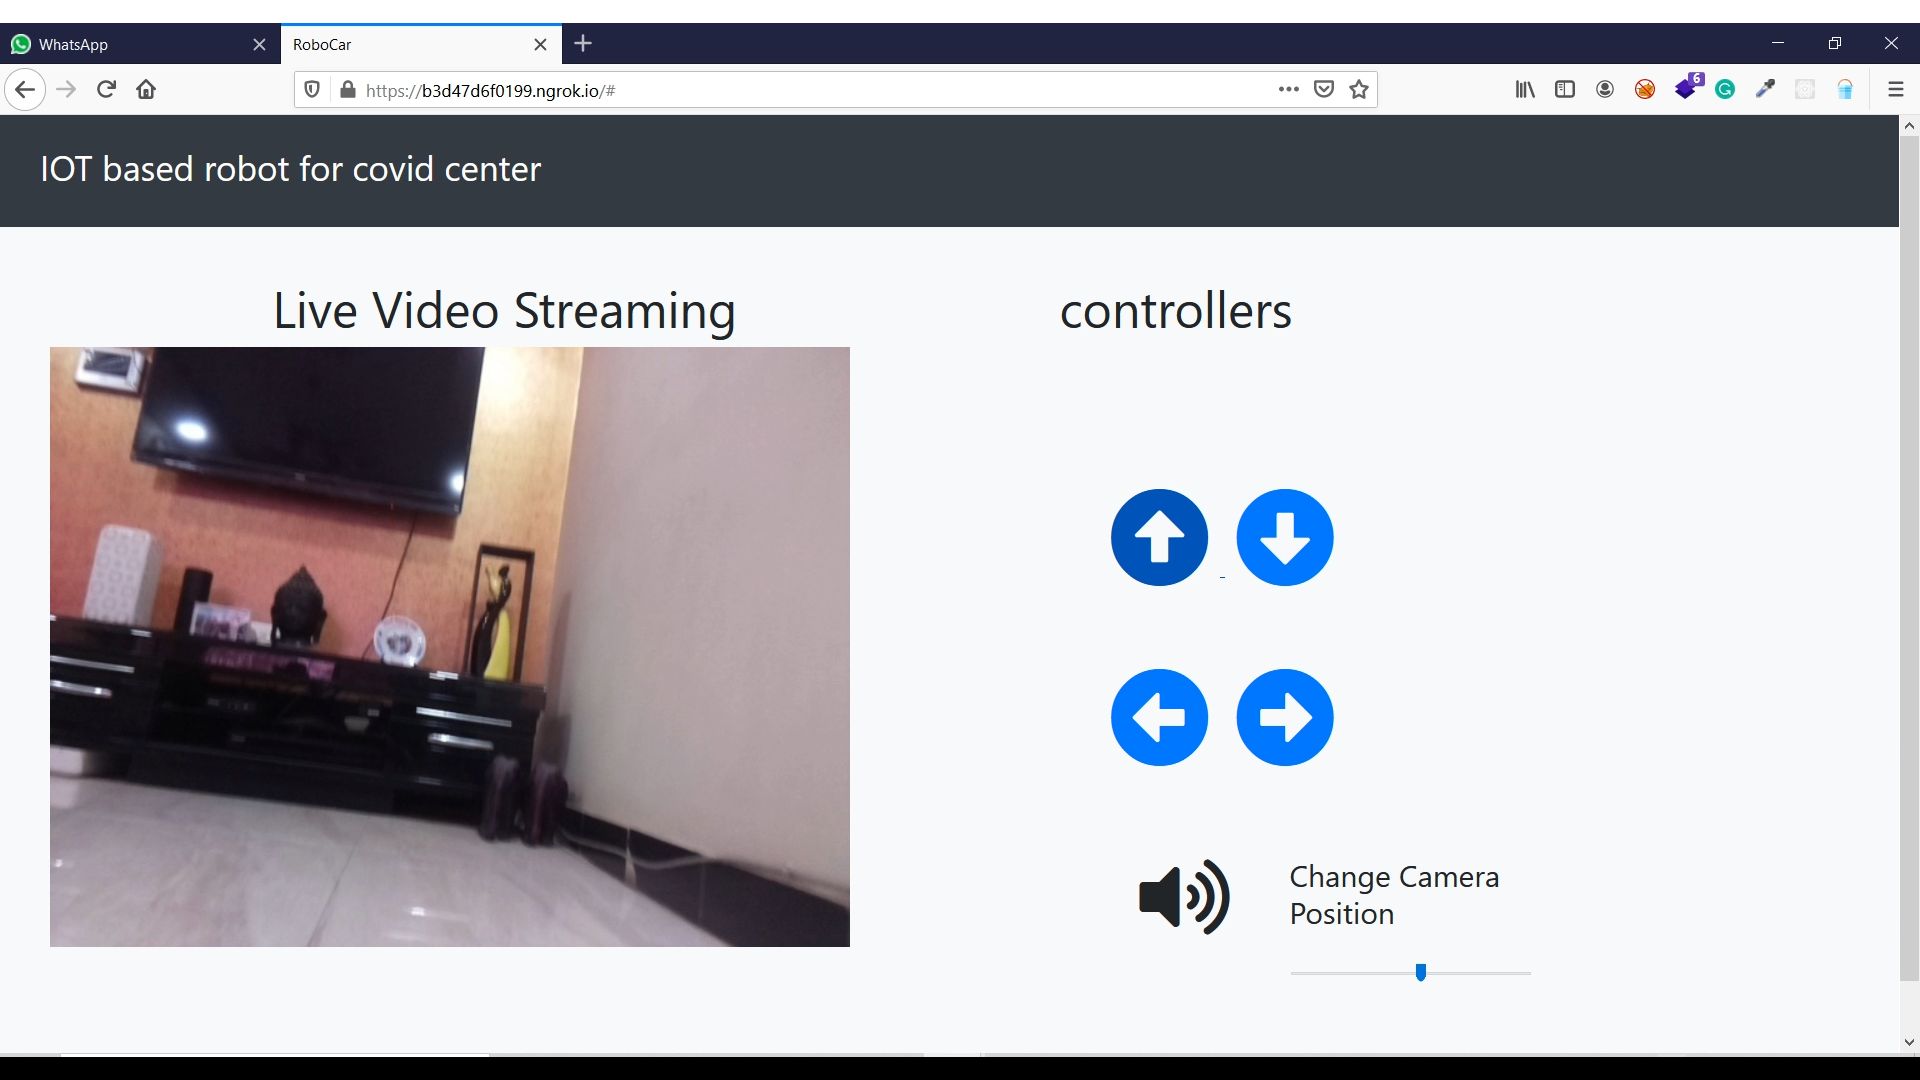The height and width of the screenshot is (1080, 1920).
Task: Click the live video stream image
Action: [450, 647]
